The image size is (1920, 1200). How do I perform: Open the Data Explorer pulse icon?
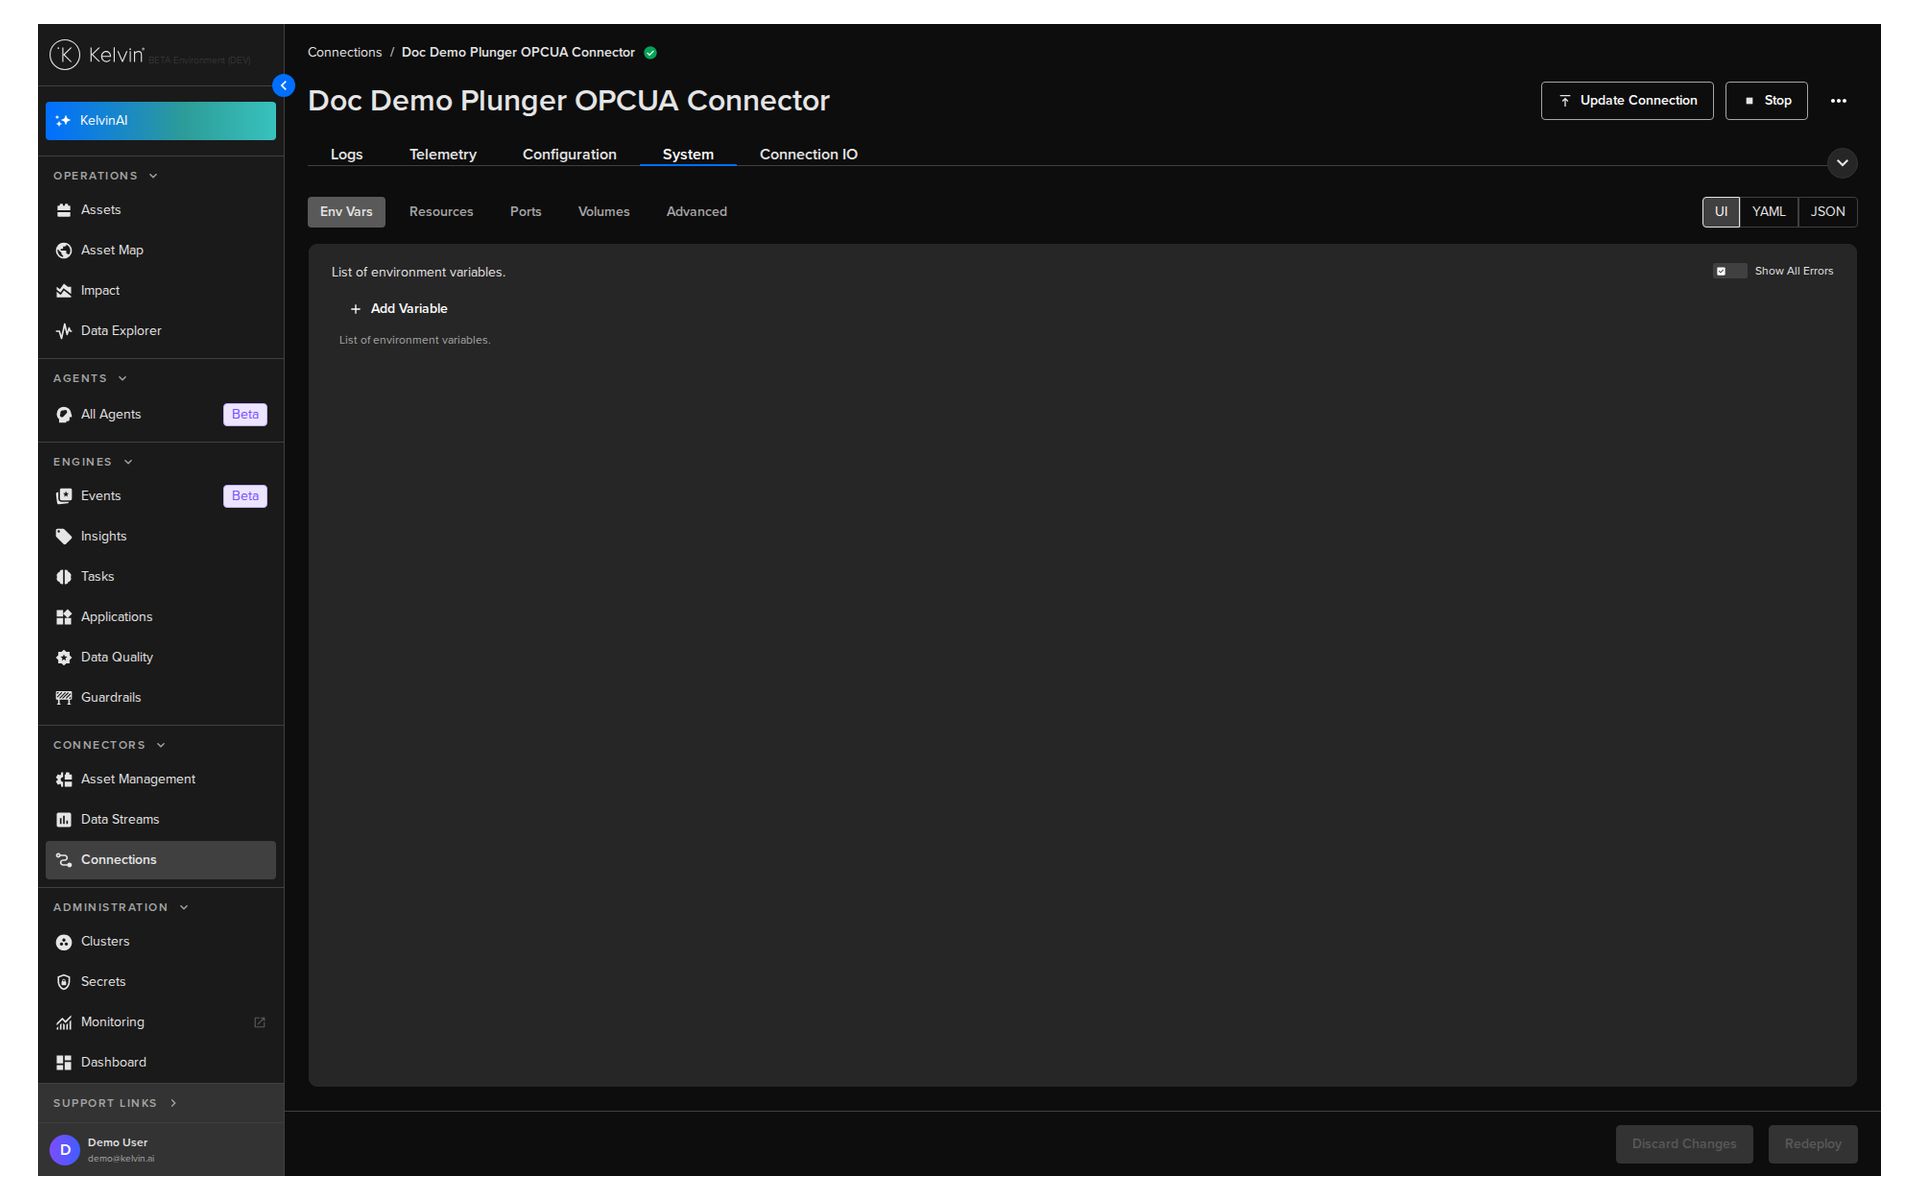(64, 331)
